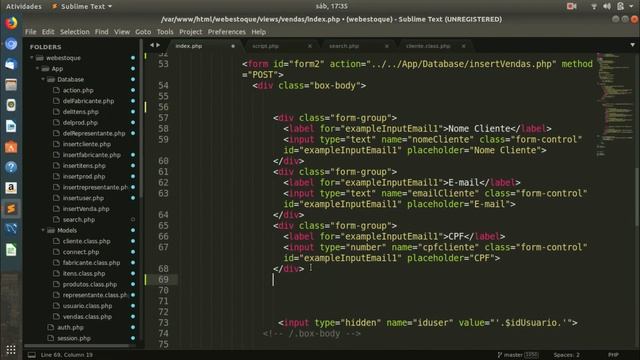Collapse the App folder arrow
The height and width of the screenshot is (360, 640).
click(38, 69)
